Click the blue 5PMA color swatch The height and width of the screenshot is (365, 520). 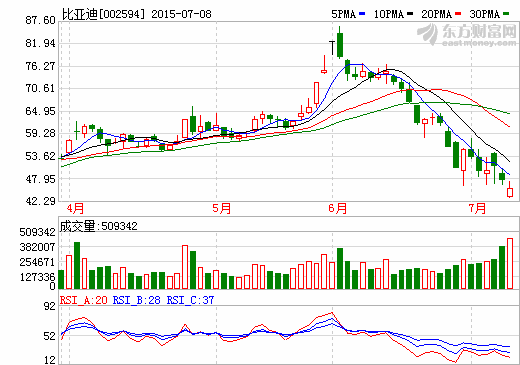[x=362, y=14]
